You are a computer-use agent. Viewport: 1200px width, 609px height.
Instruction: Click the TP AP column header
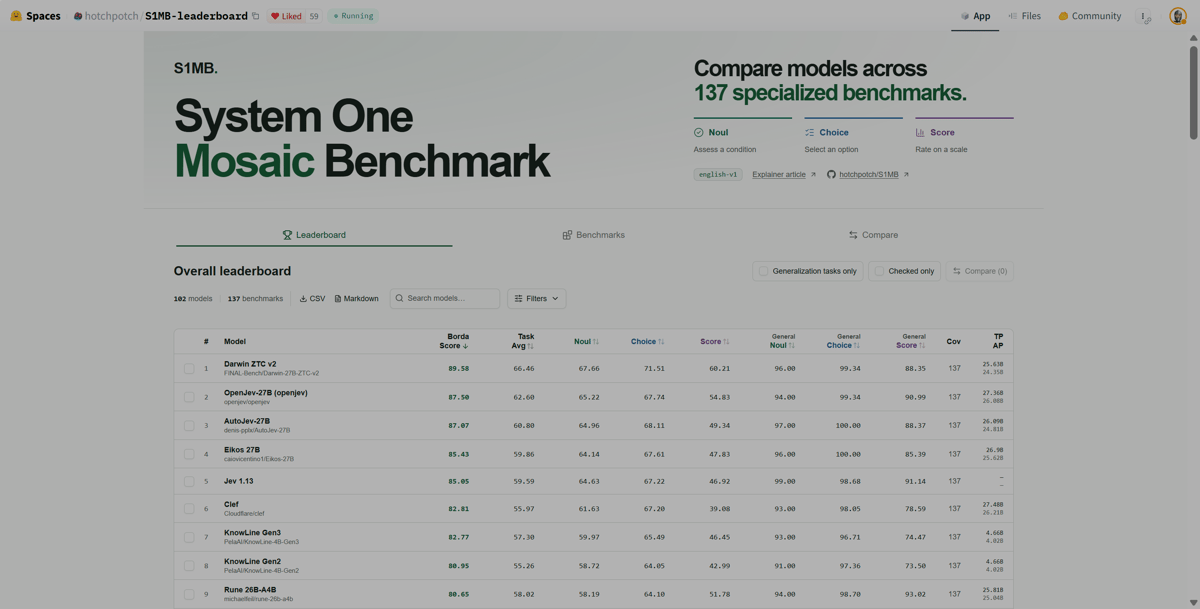(x=997, y=341)
